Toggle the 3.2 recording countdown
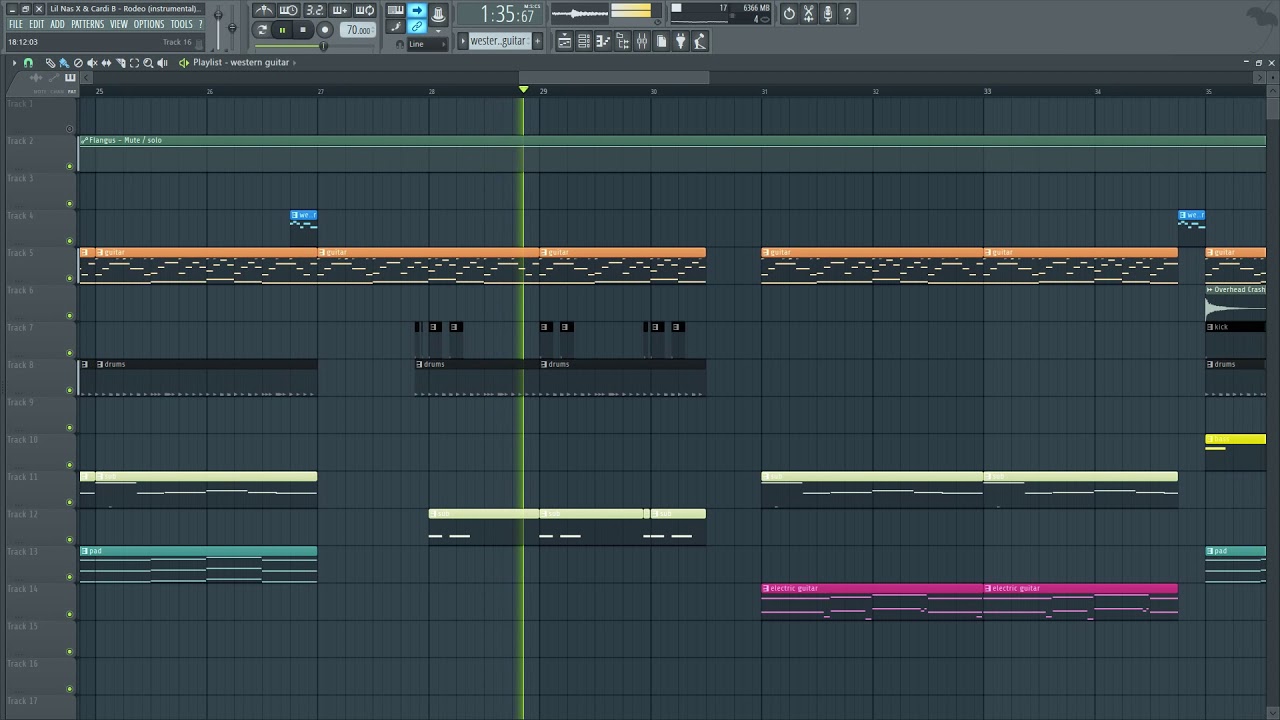This screenshot has height=720, width=1280. [x=315, y=10]
